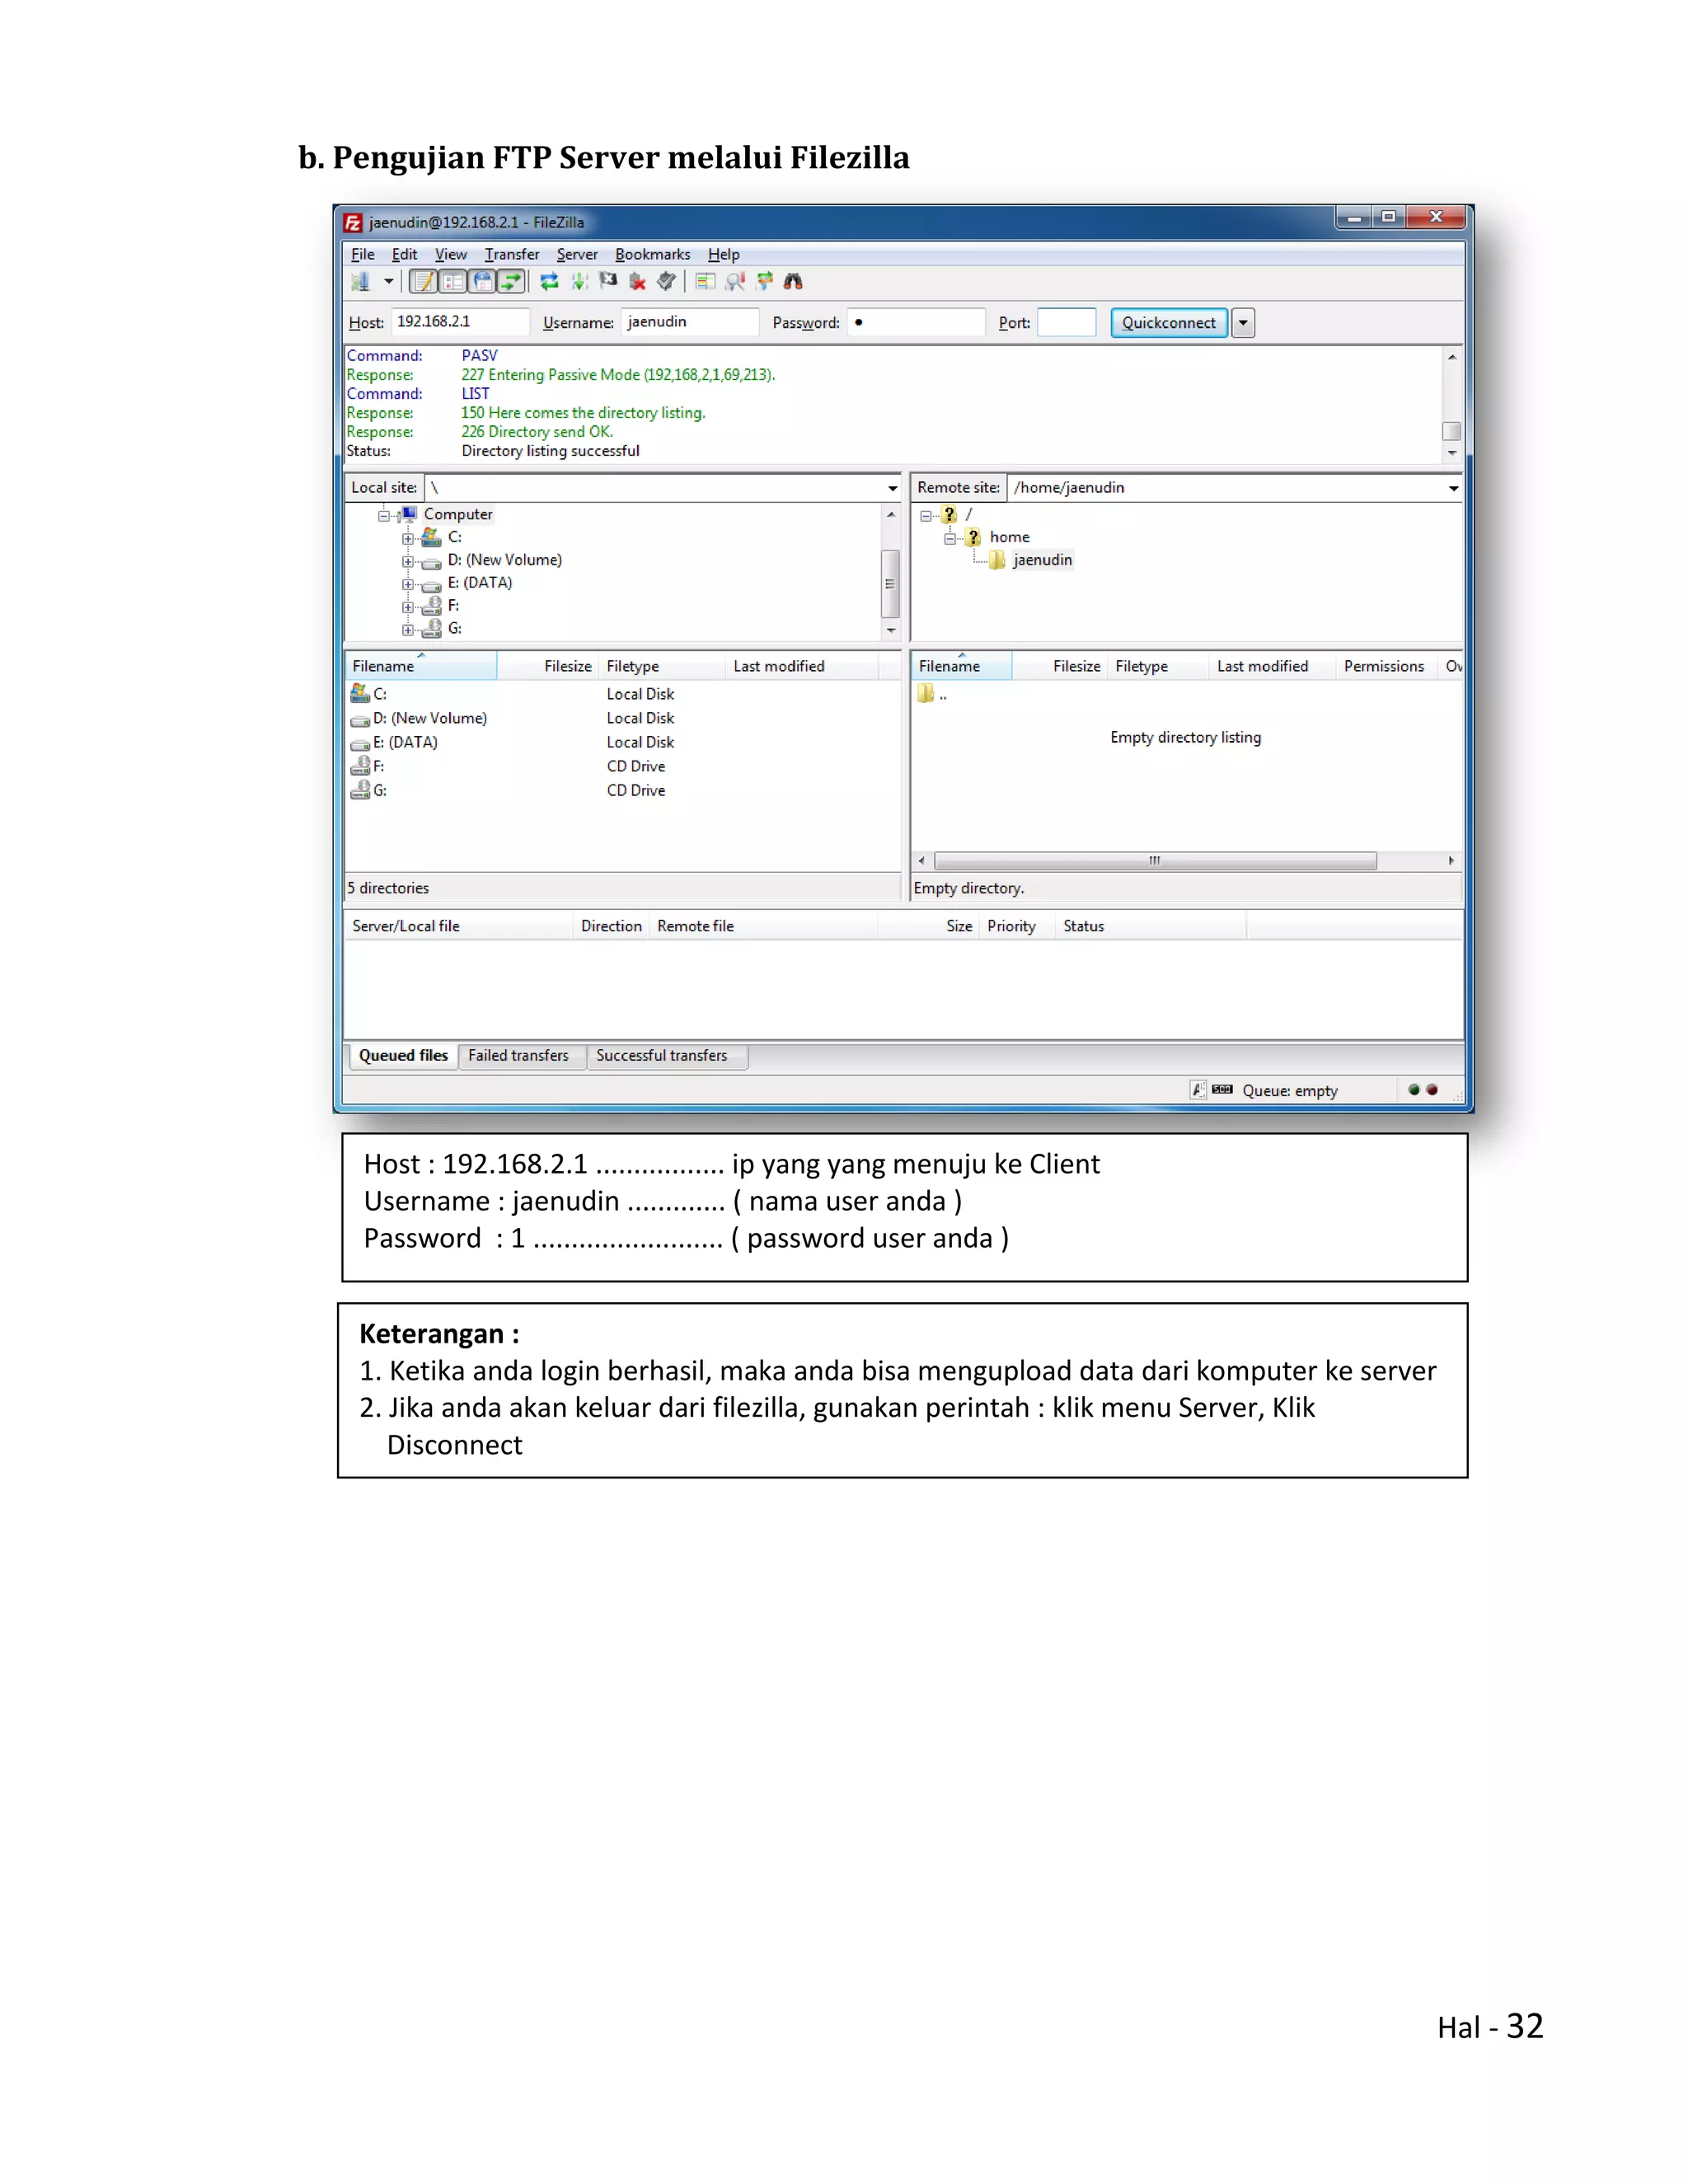1688x2184 pixels.
Task: Sort remote list by Permissions column
Action: click(x=1385, y=666)
